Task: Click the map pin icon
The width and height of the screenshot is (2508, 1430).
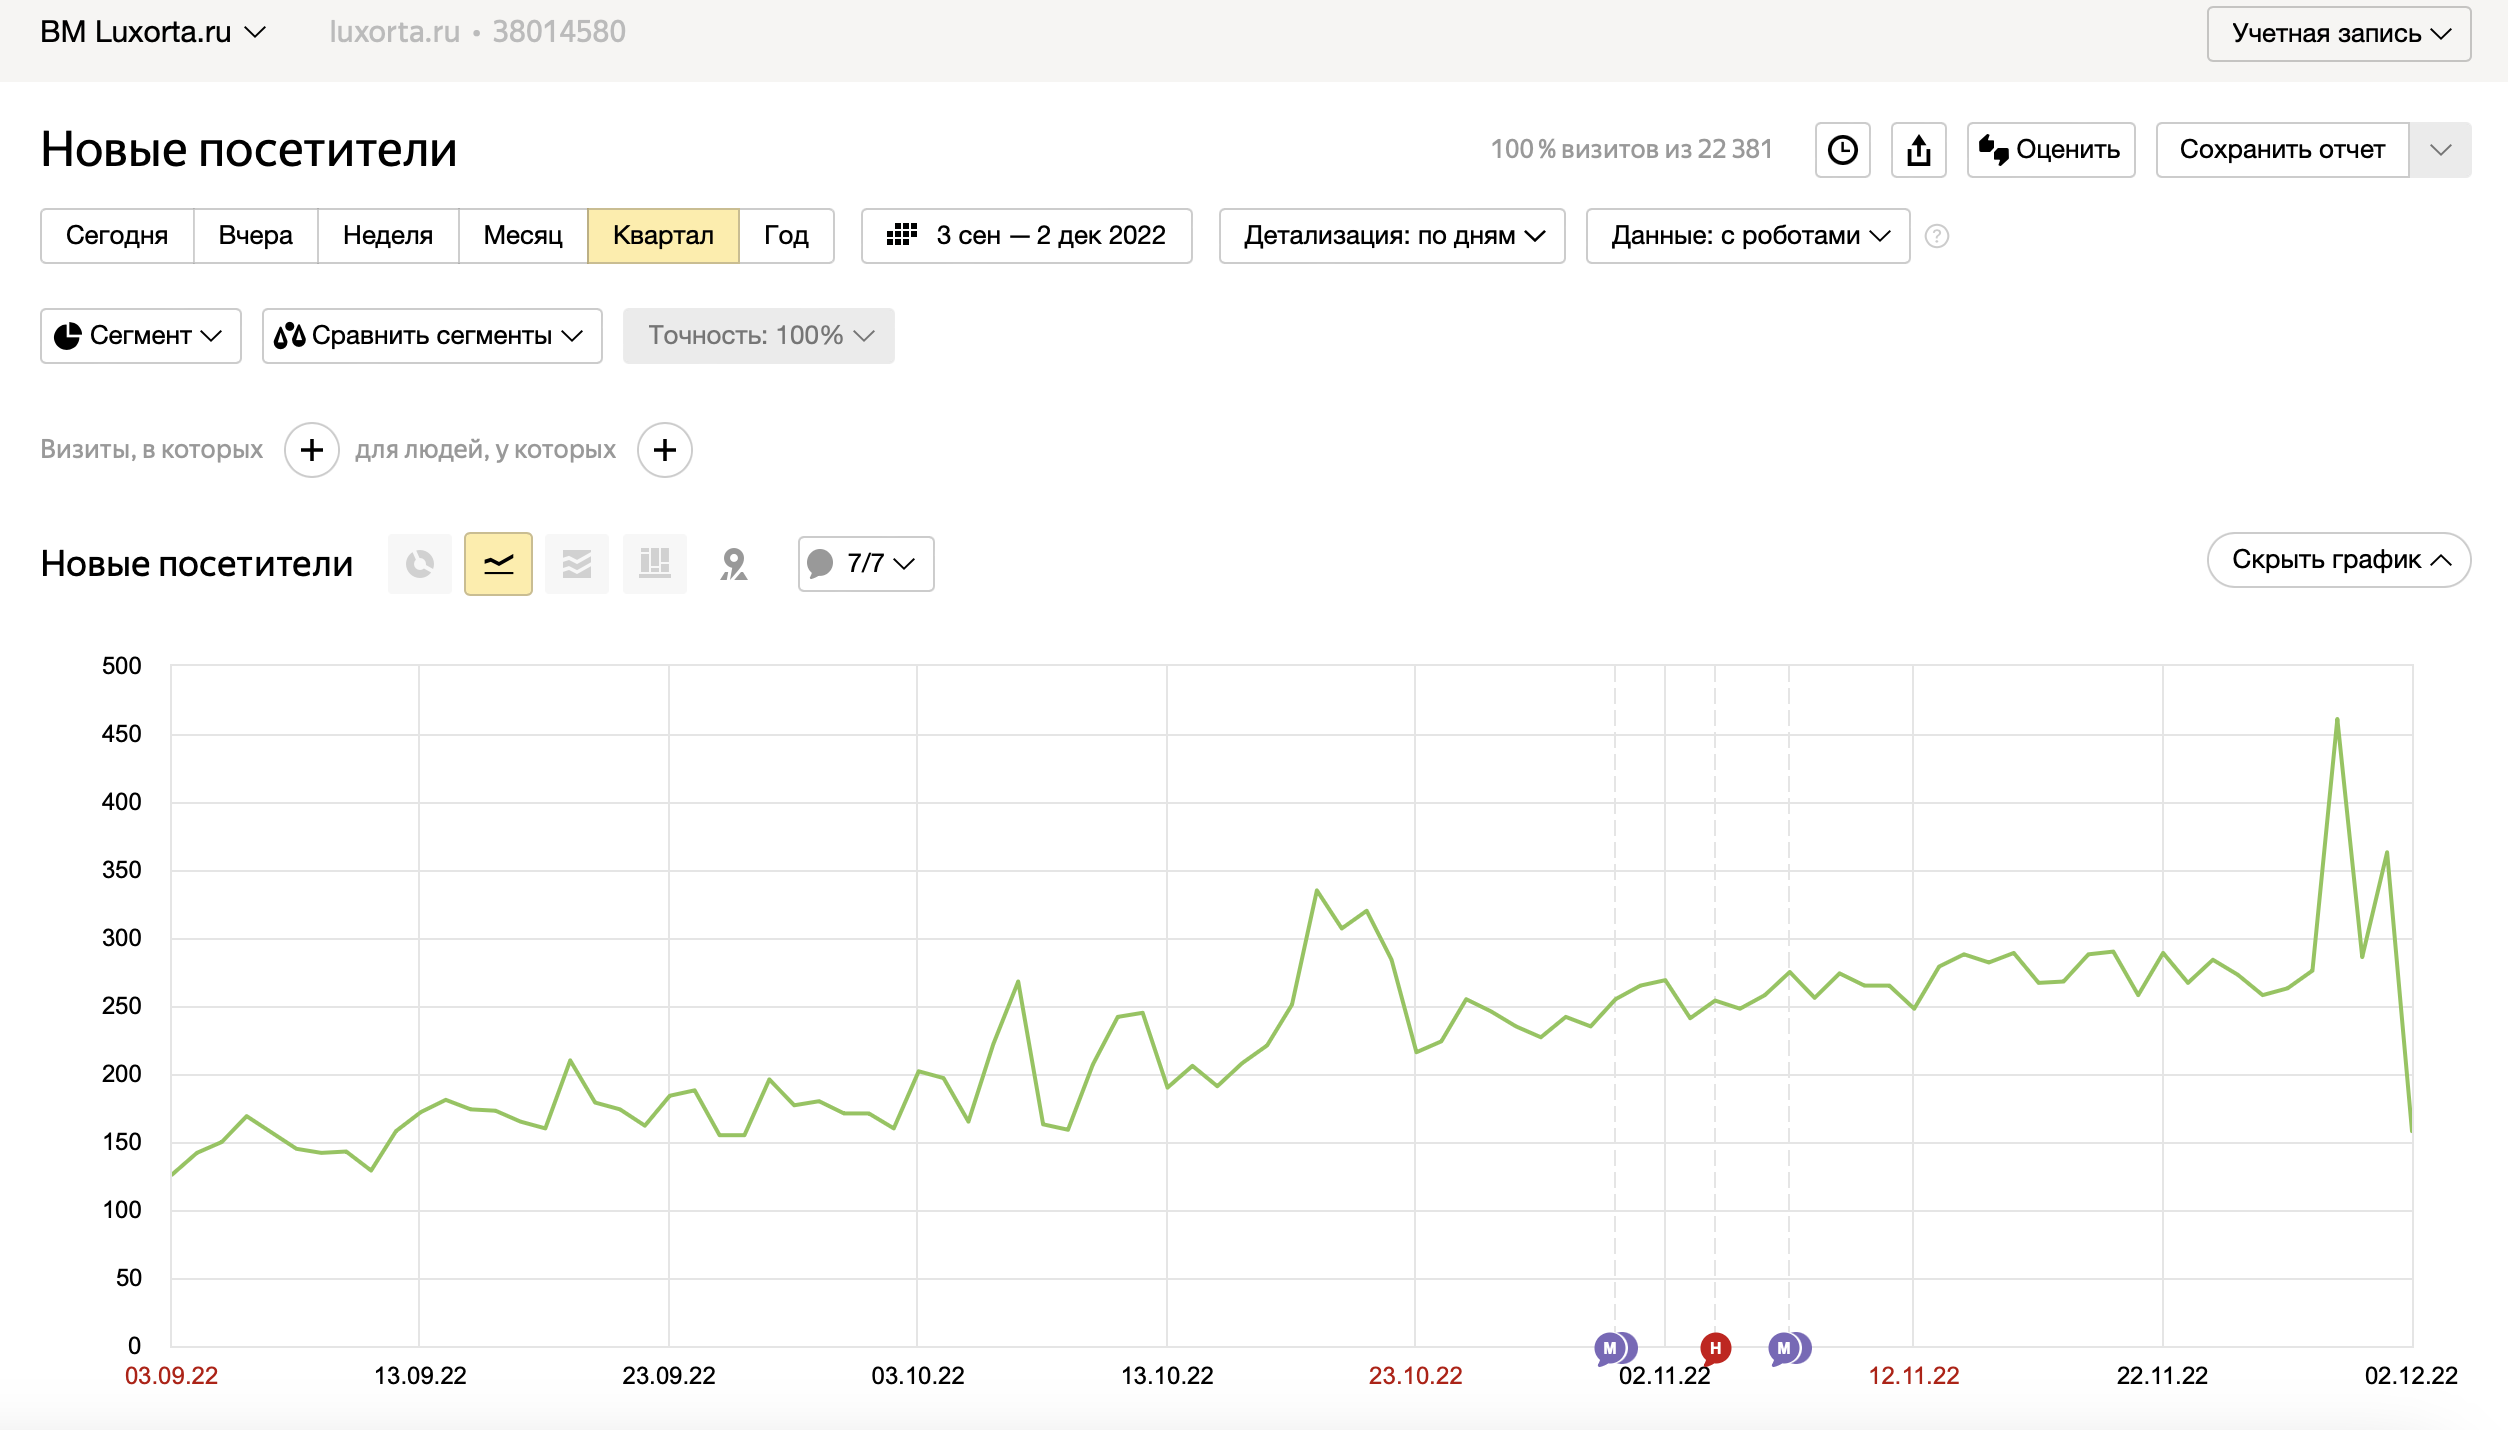Action: (734, 564)
